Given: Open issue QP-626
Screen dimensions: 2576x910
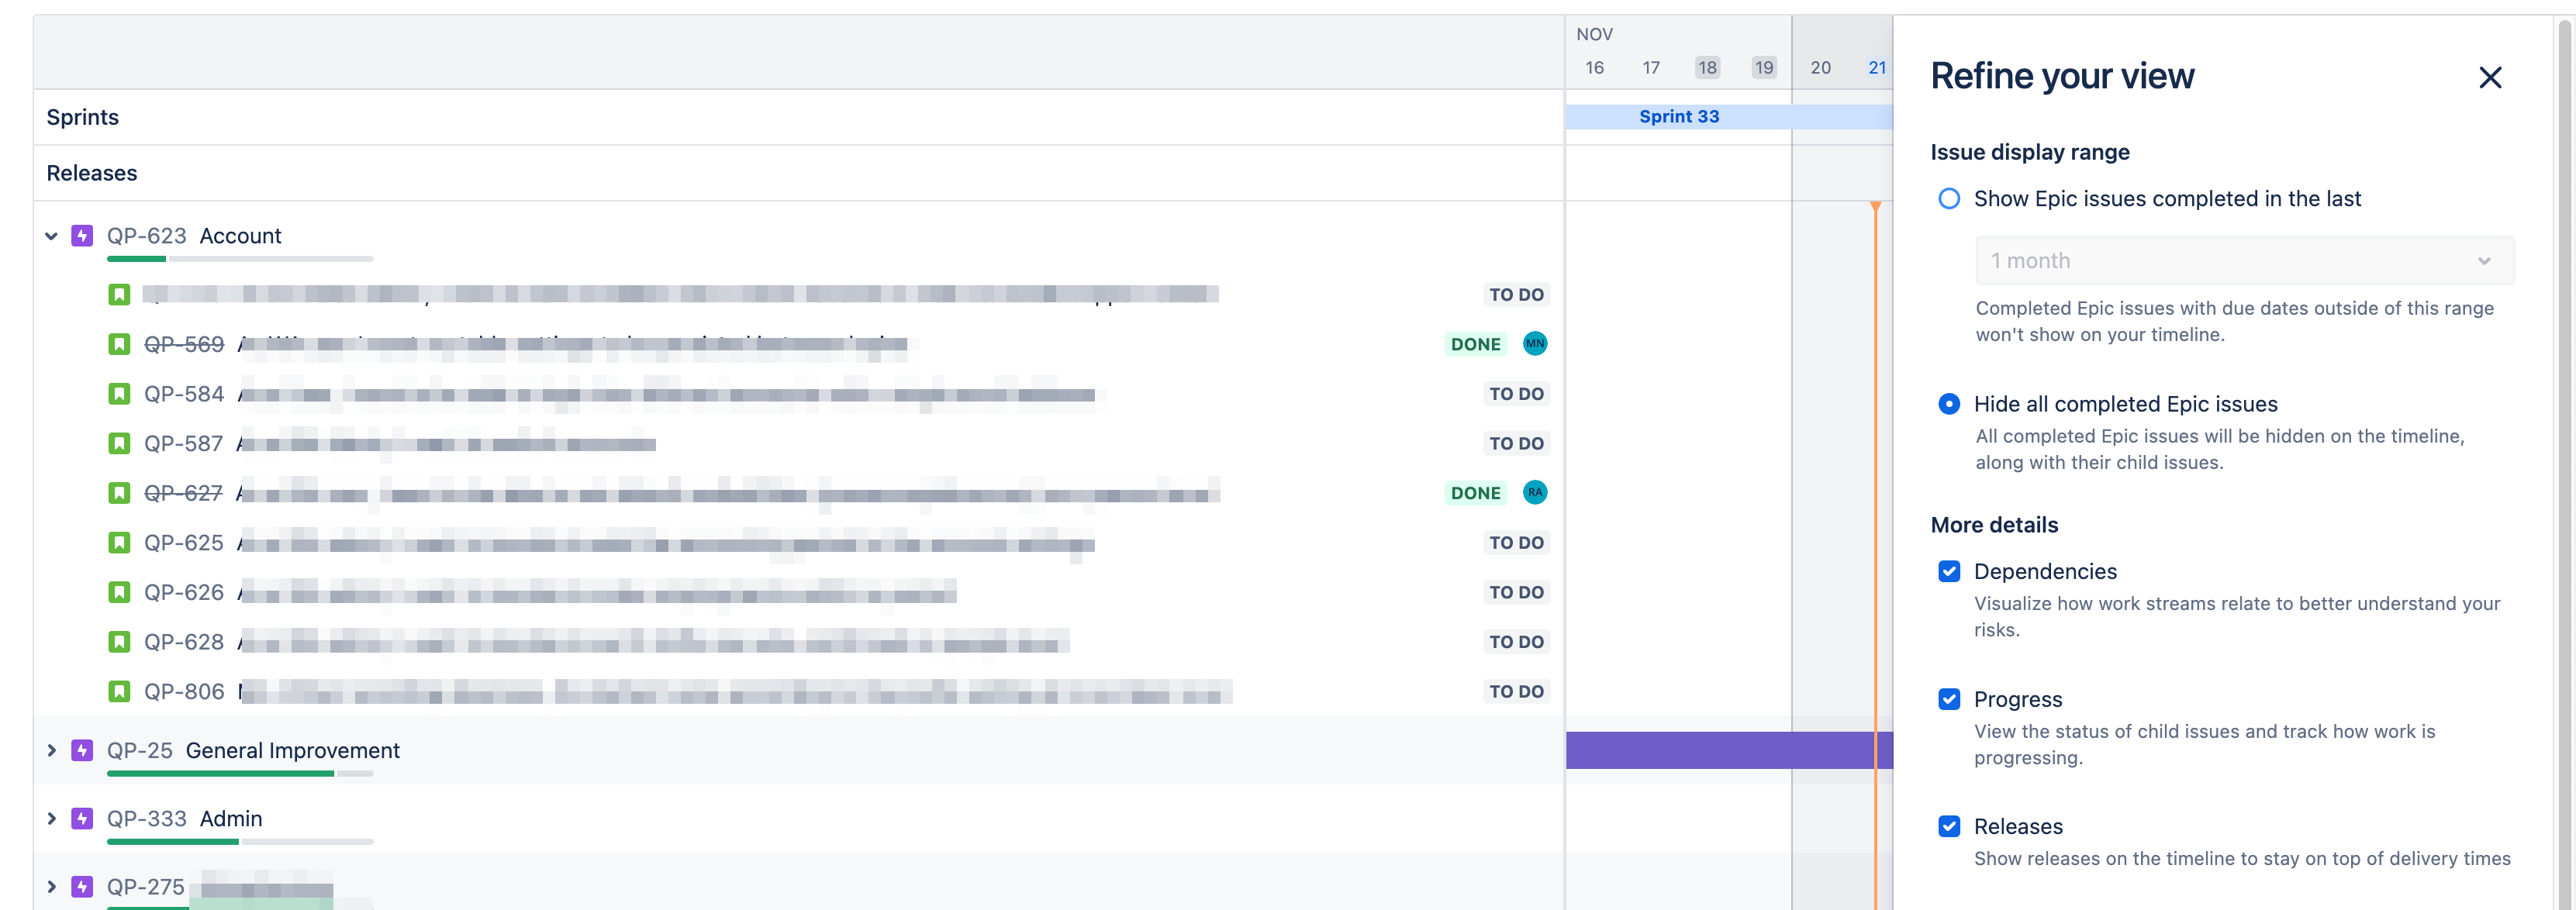Looking at the screenshot, I should 184,592.
